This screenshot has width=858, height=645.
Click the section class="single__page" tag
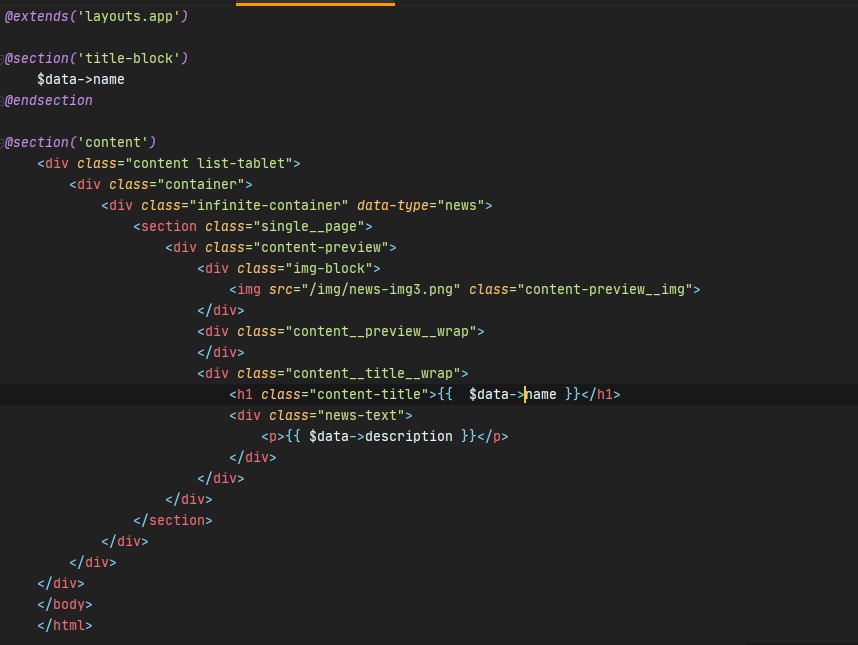[253, 226]
